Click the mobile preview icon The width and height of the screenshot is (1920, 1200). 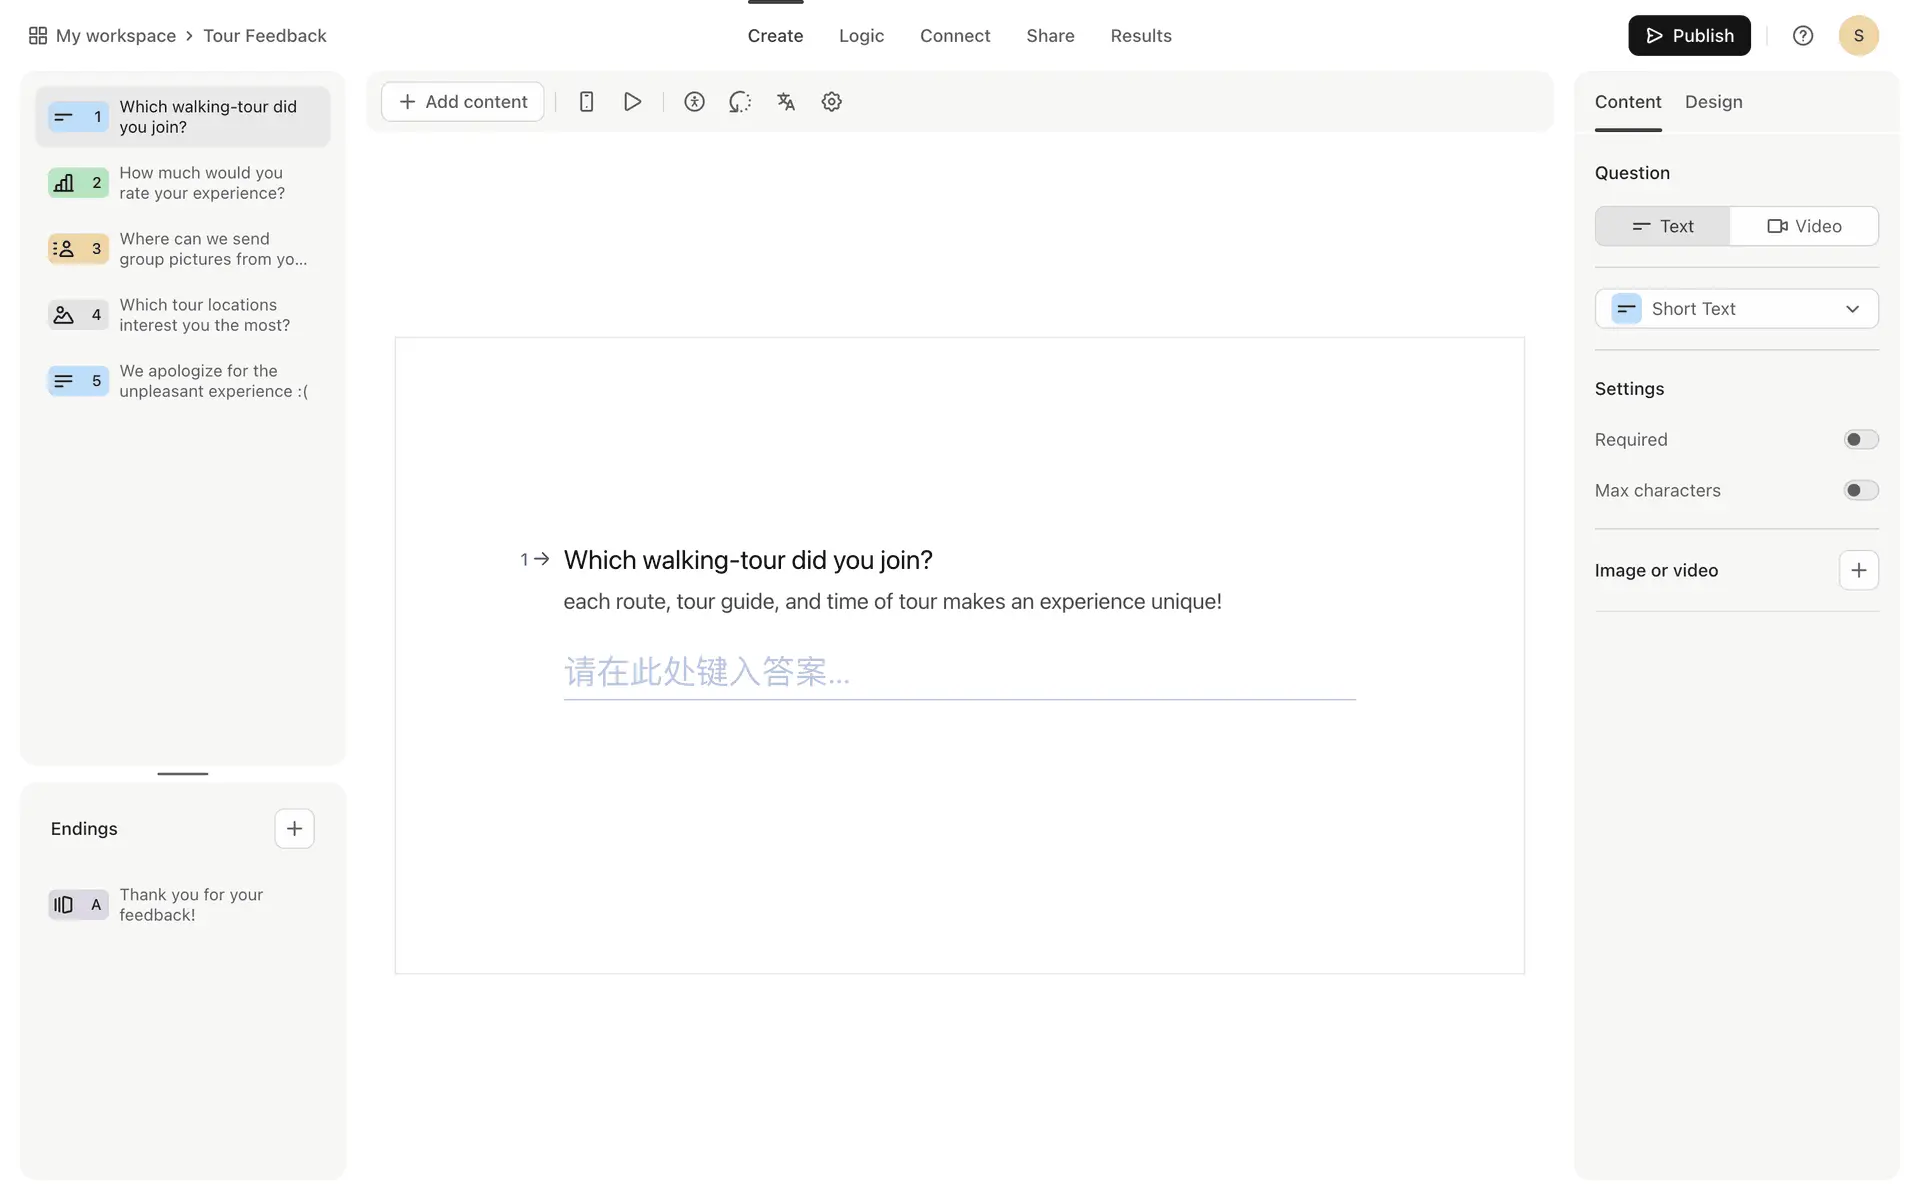[587, 102]
